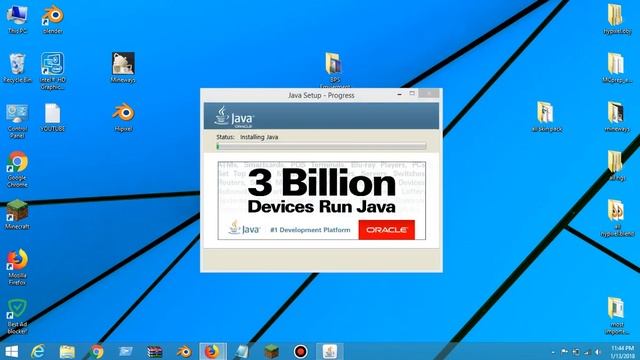Minimize the Java Setup window
Image resolution: width=640 pixels, height=360 pixels.
[x=399, y=94]
